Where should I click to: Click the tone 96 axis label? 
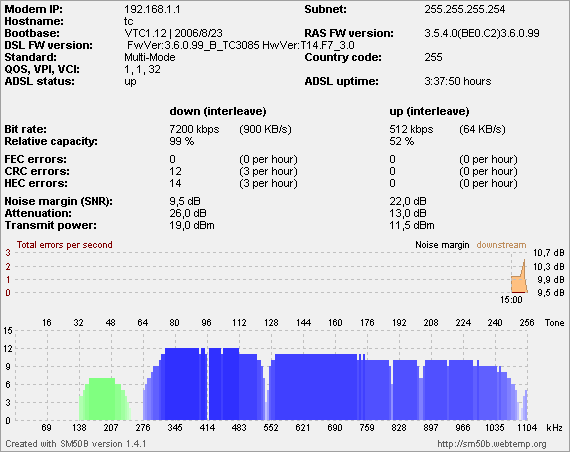coord(206,323)
